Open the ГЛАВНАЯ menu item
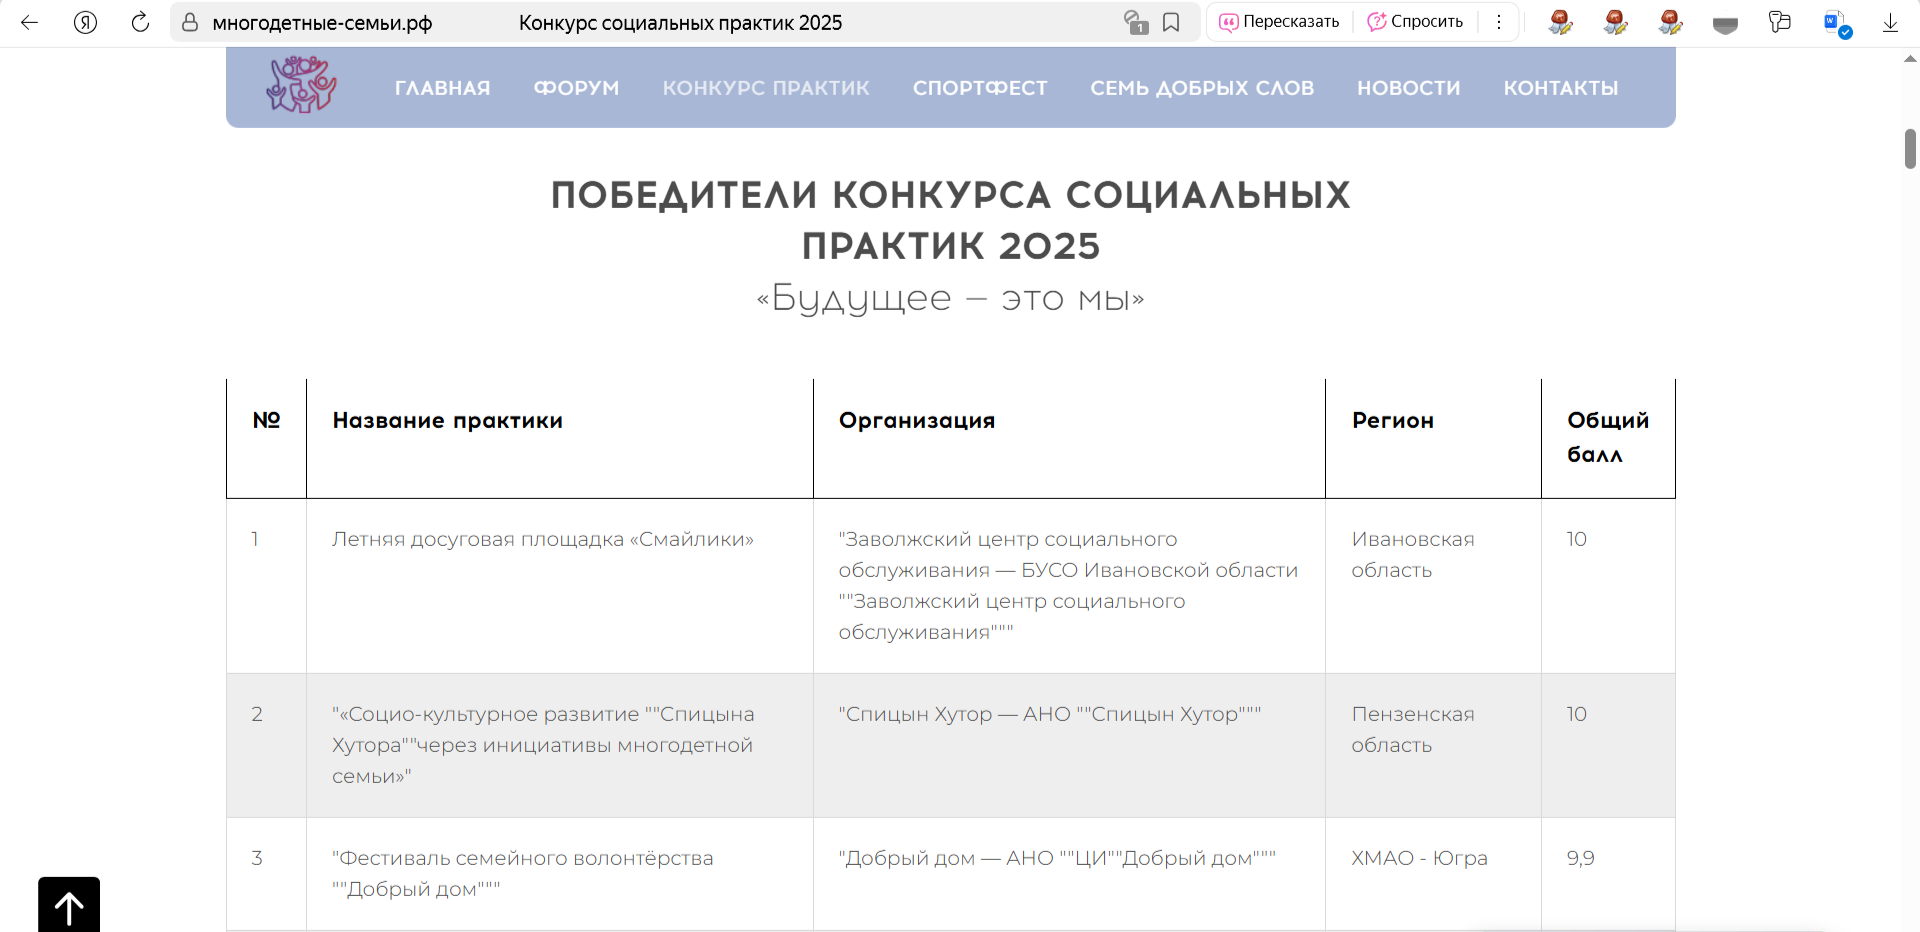 point(442,88)
